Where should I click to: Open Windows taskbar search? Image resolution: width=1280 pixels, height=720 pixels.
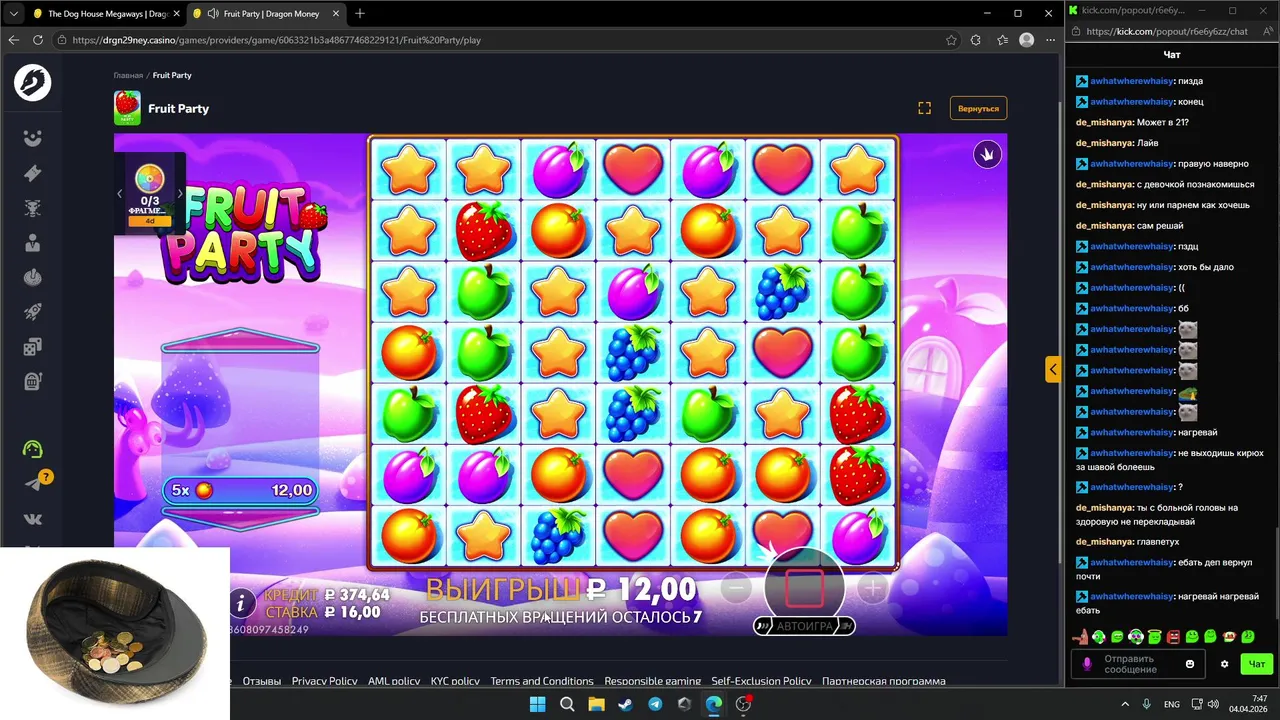point(567,704)
